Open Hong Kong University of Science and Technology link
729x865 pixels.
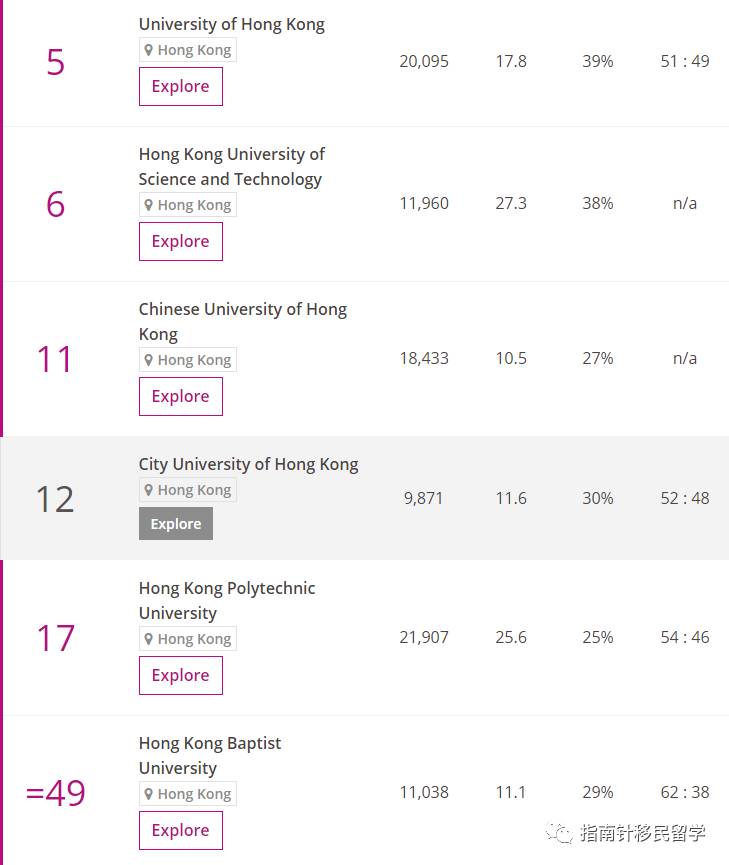[232, 167]
